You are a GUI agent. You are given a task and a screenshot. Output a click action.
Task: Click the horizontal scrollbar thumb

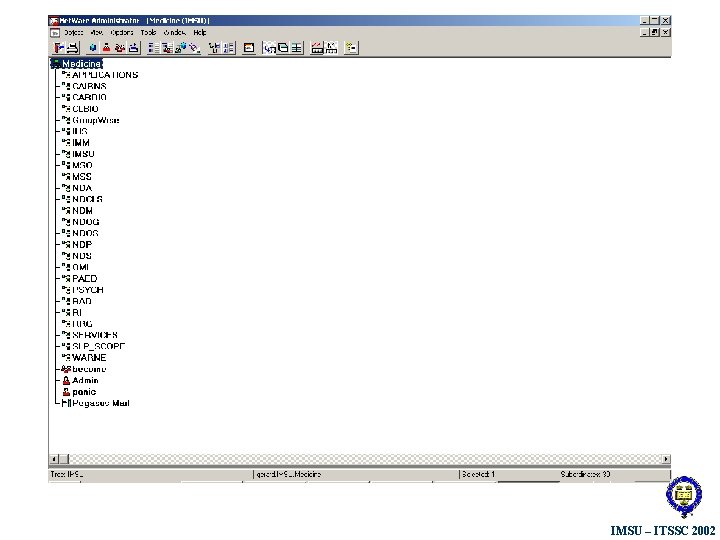pos(64,459)
